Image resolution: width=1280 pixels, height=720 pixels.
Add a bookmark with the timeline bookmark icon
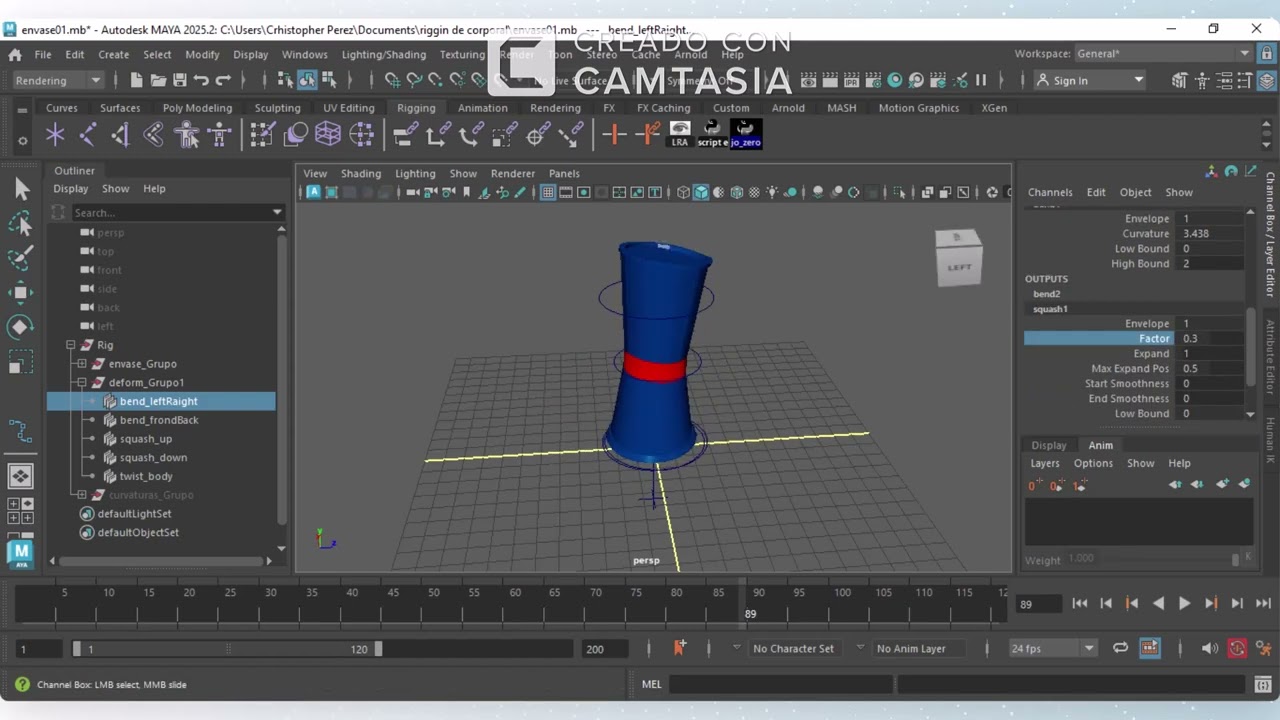680,648
